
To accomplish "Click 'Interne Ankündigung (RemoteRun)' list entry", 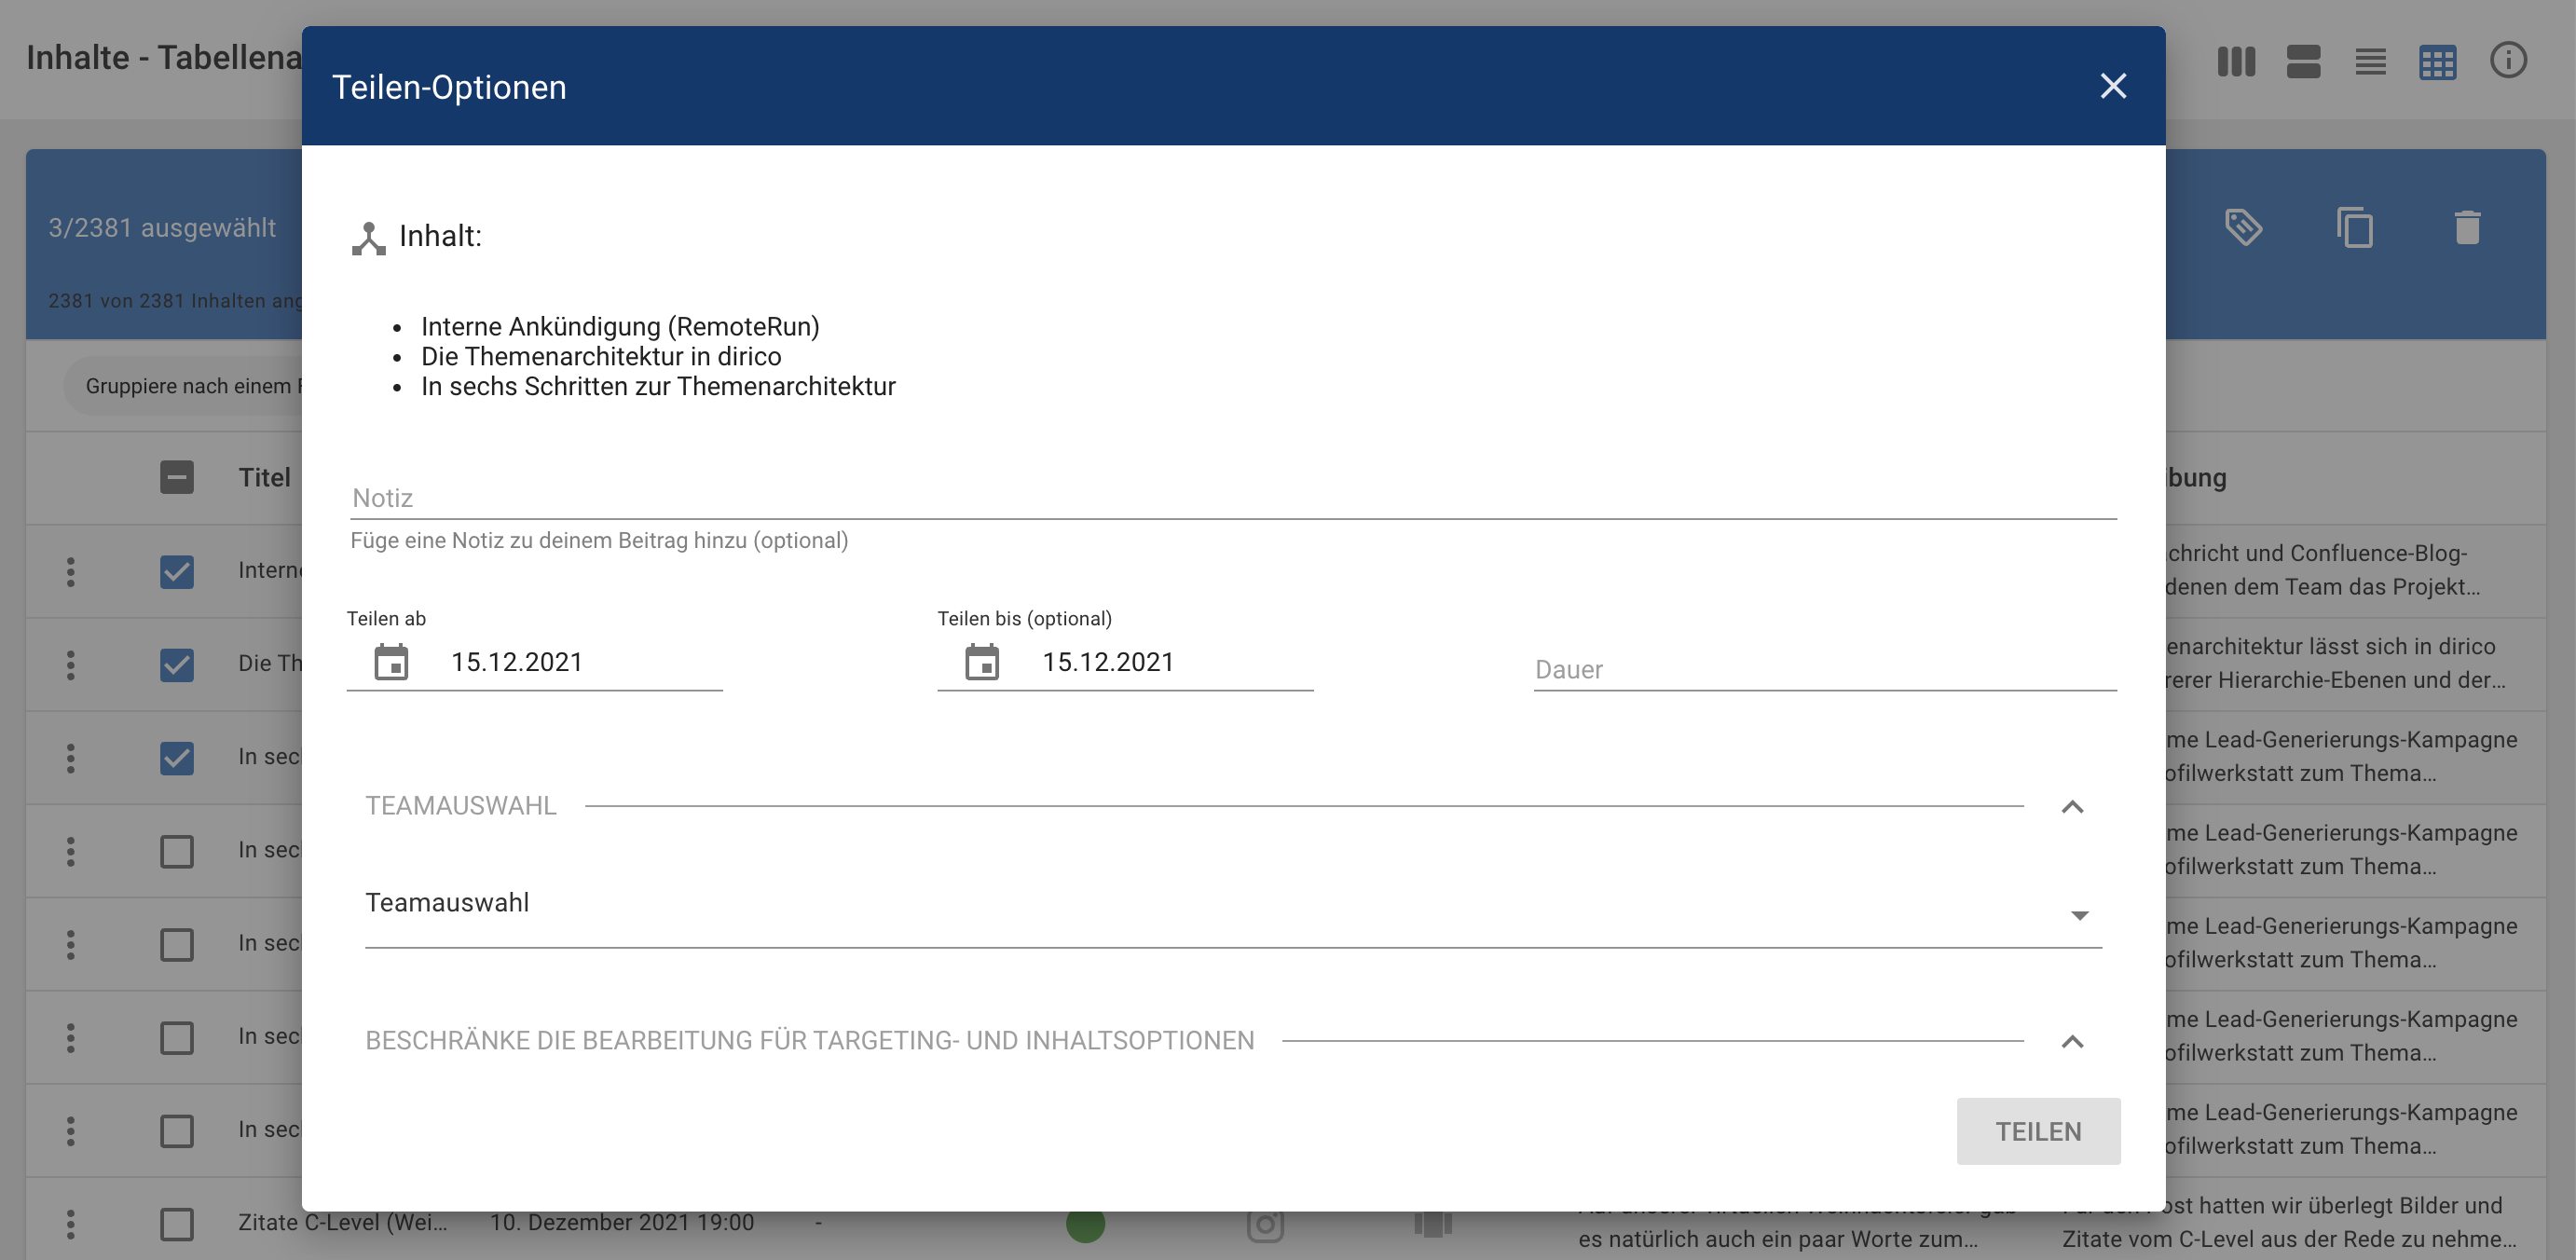I will pyautogui.click(x=620, y=326).
